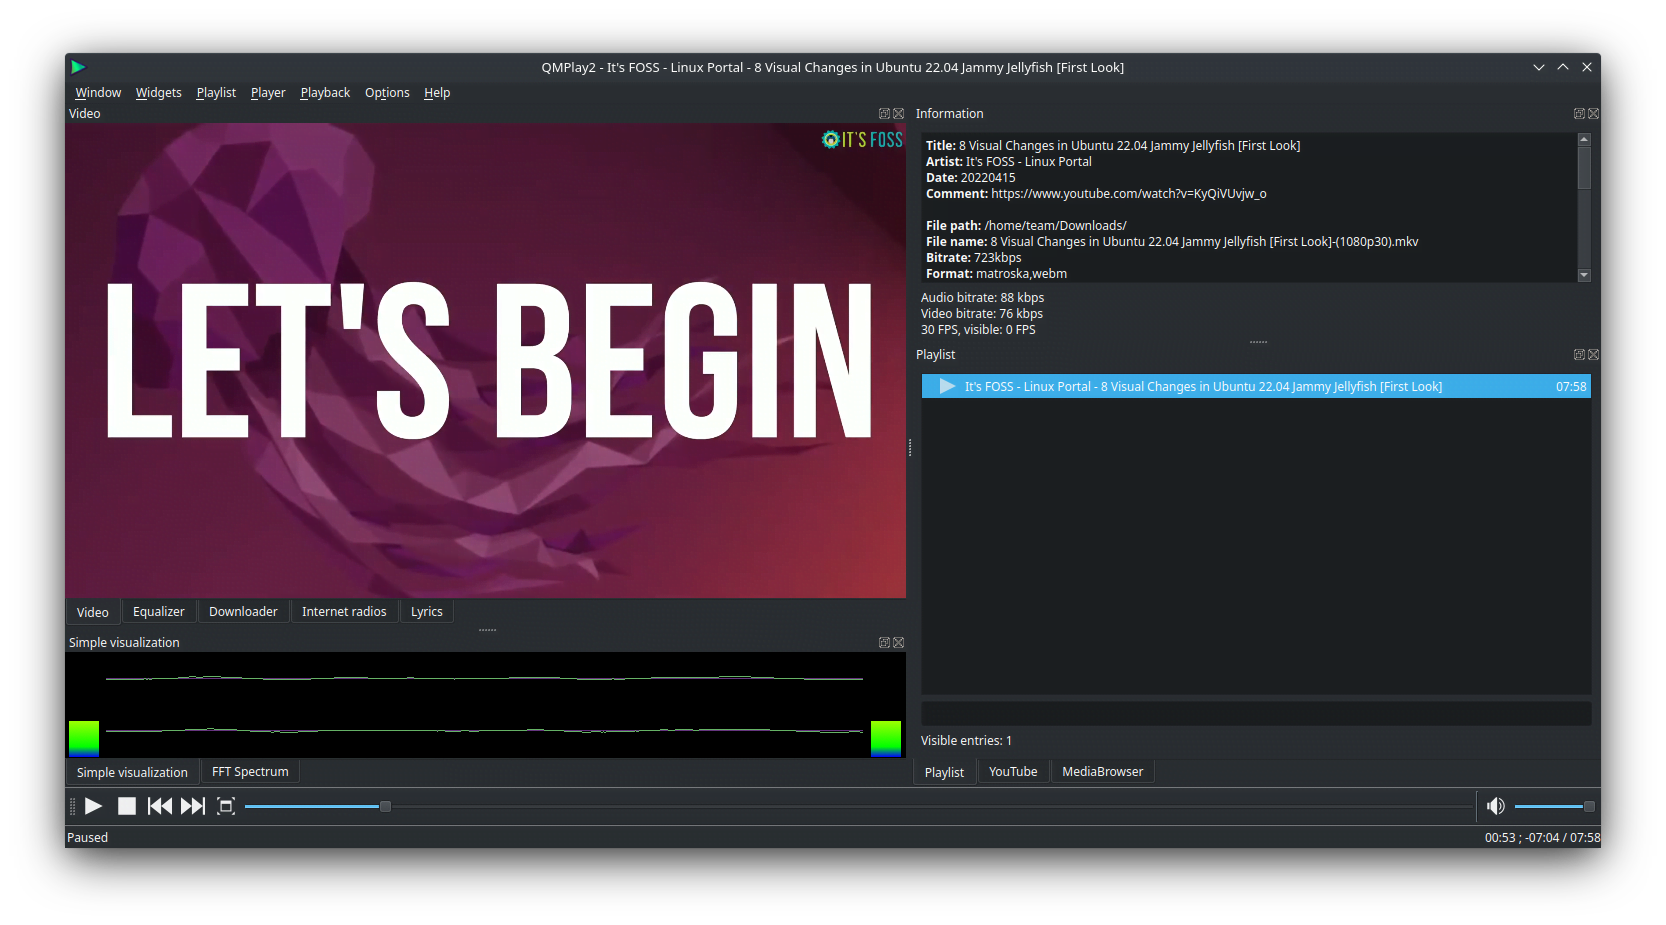
Task: Stop the current video
Action: (x=126, y=806)
